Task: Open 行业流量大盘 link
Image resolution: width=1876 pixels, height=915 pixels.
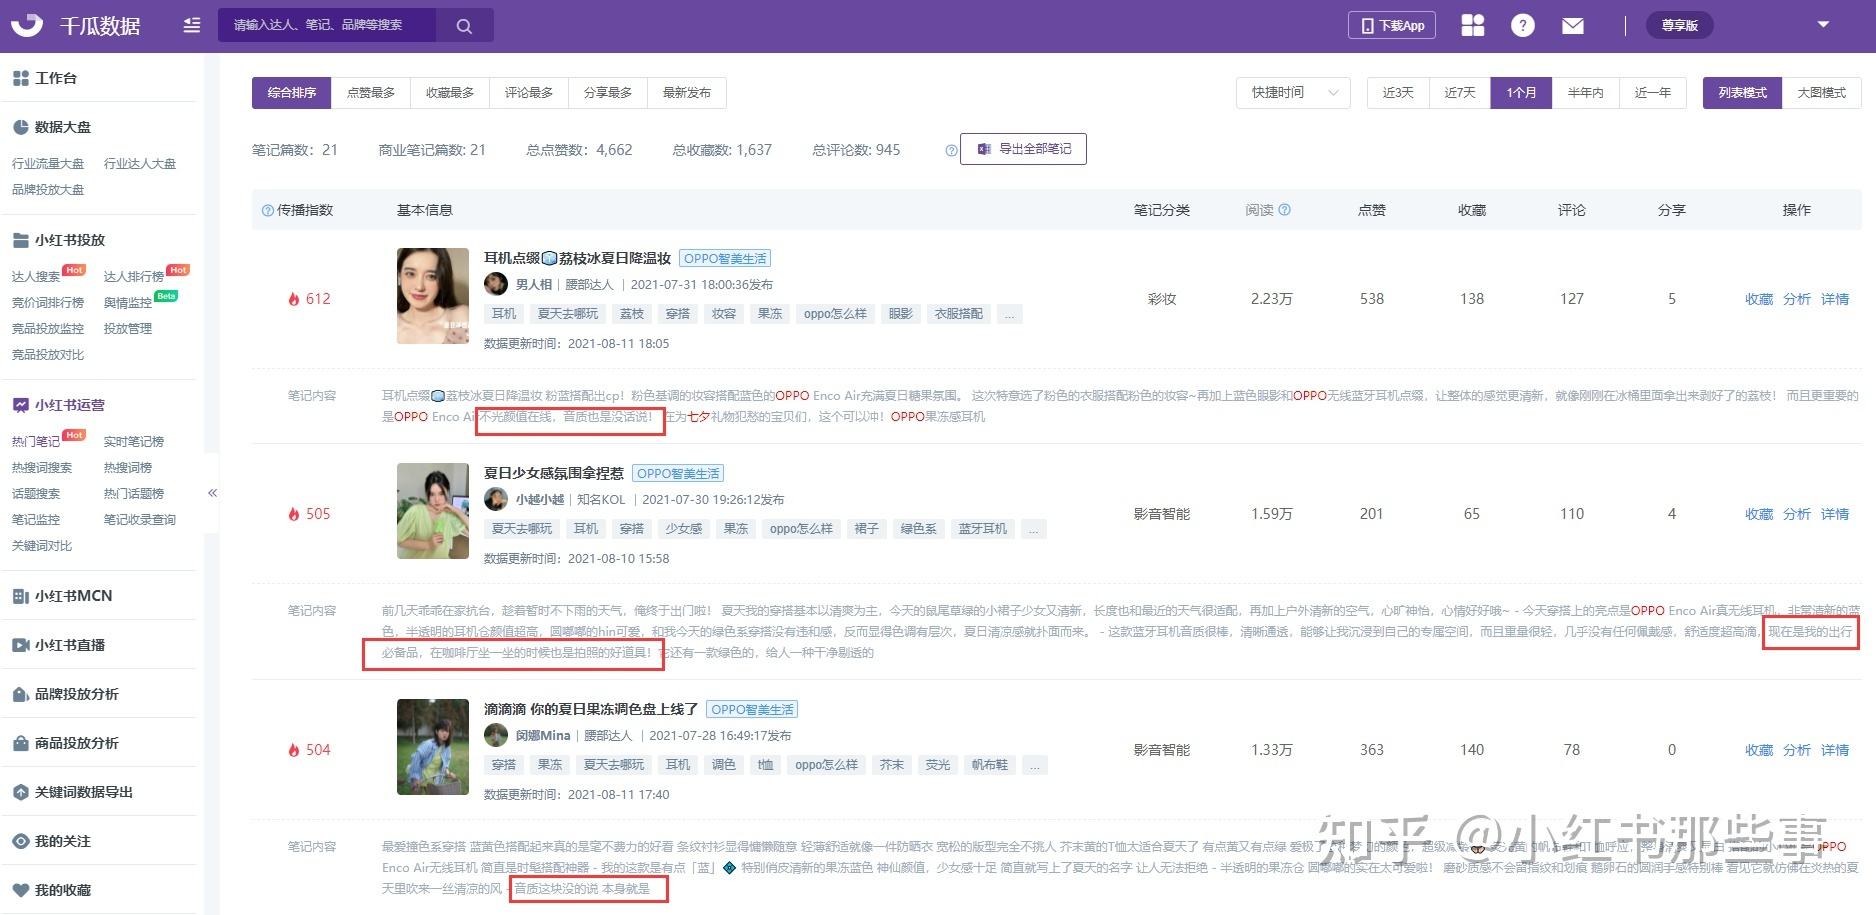Action: (x=48, y=163)
